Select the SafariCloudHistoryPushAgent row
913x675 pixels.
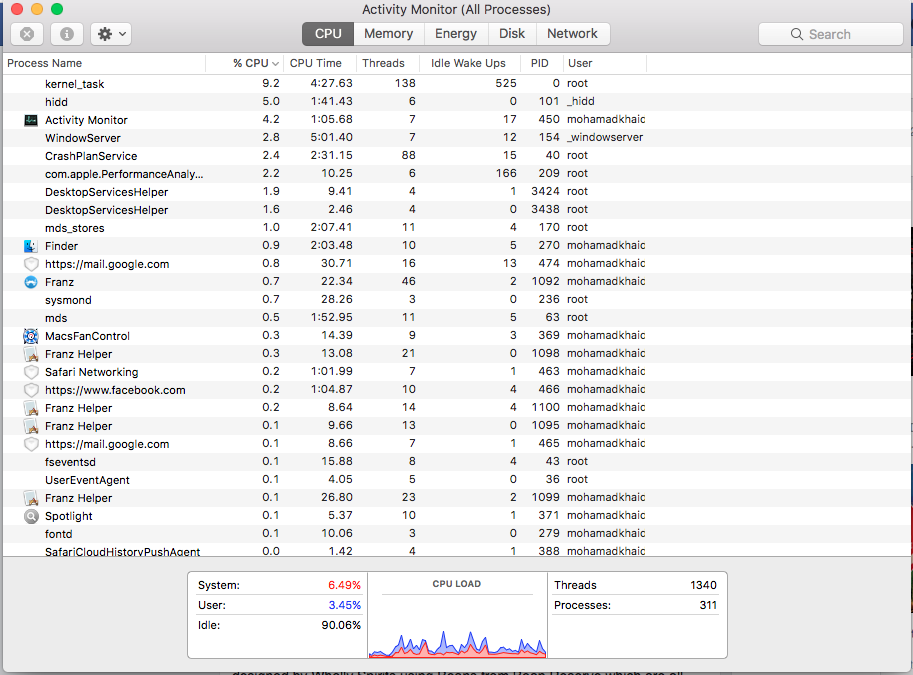(x=456, y=551)
